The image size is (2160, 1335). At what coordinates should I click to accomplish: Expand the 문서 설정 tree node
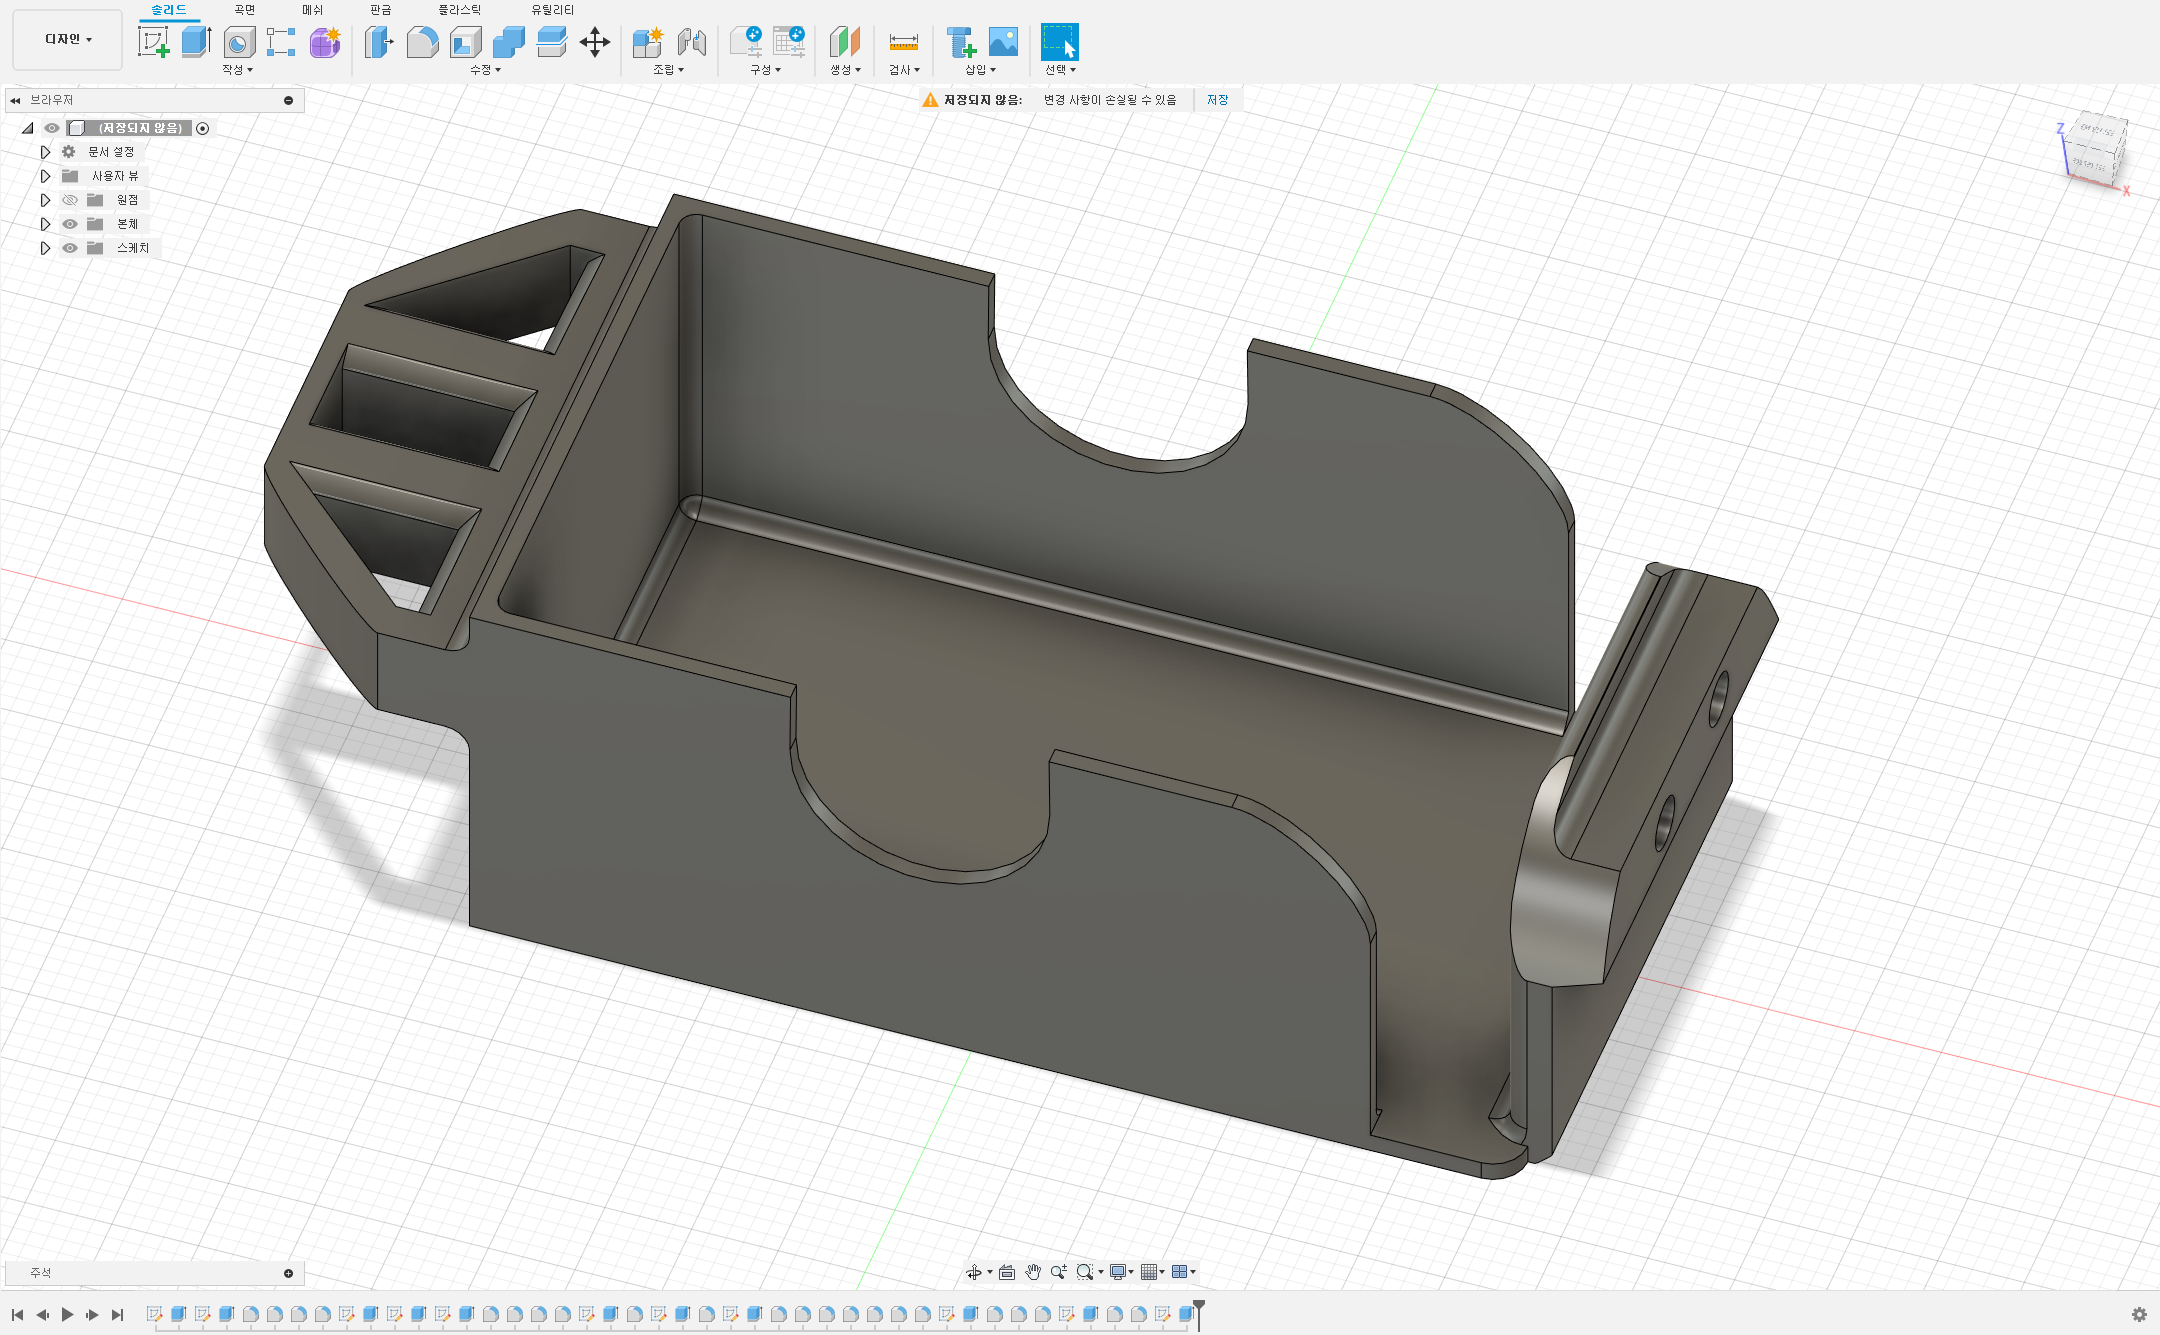[45, 152]
